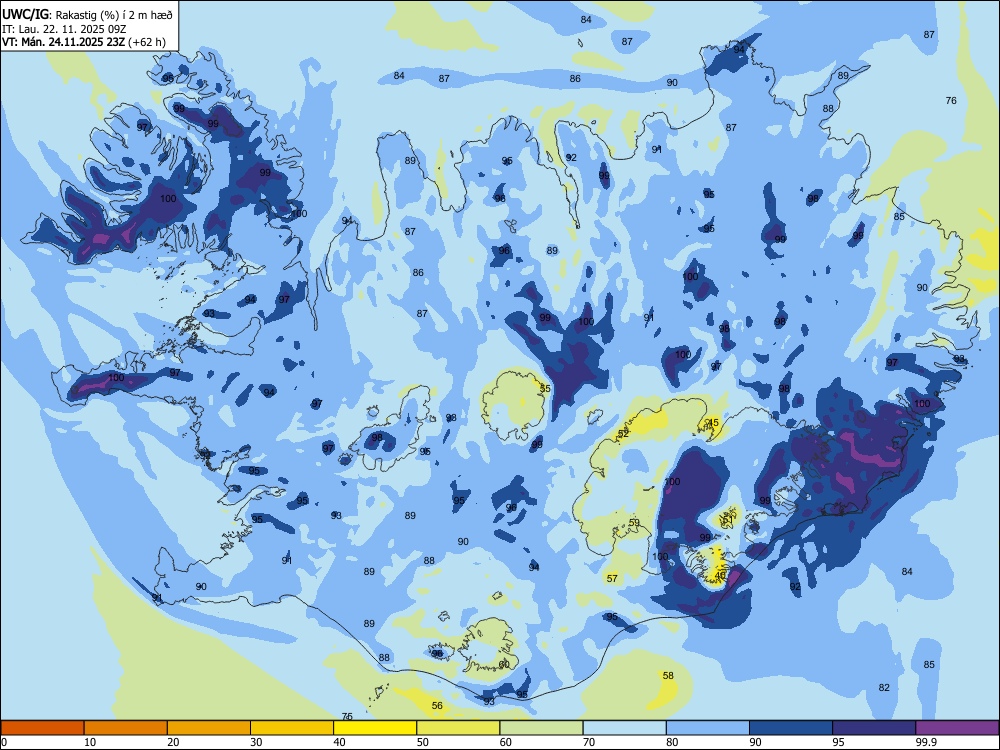The width and height of the screenshot is (1000, 750).
Task: Click the dark orange 0–10 legend swatch
Action: 42,728
